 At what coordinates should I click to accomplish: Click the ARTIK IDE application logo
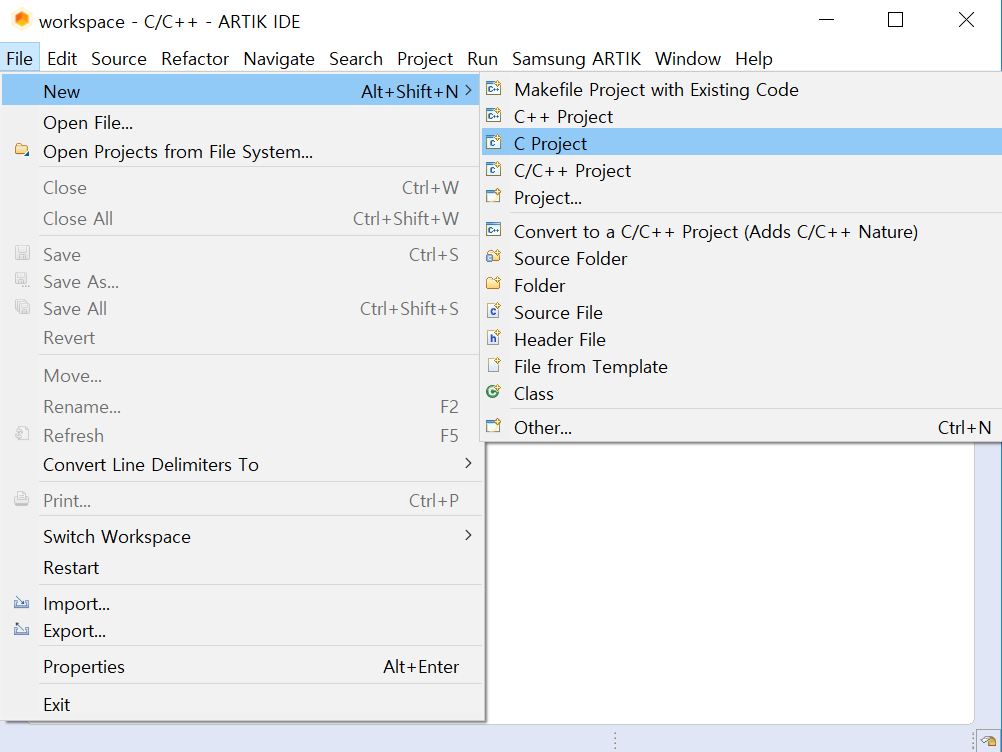click(x=22, y=20)
